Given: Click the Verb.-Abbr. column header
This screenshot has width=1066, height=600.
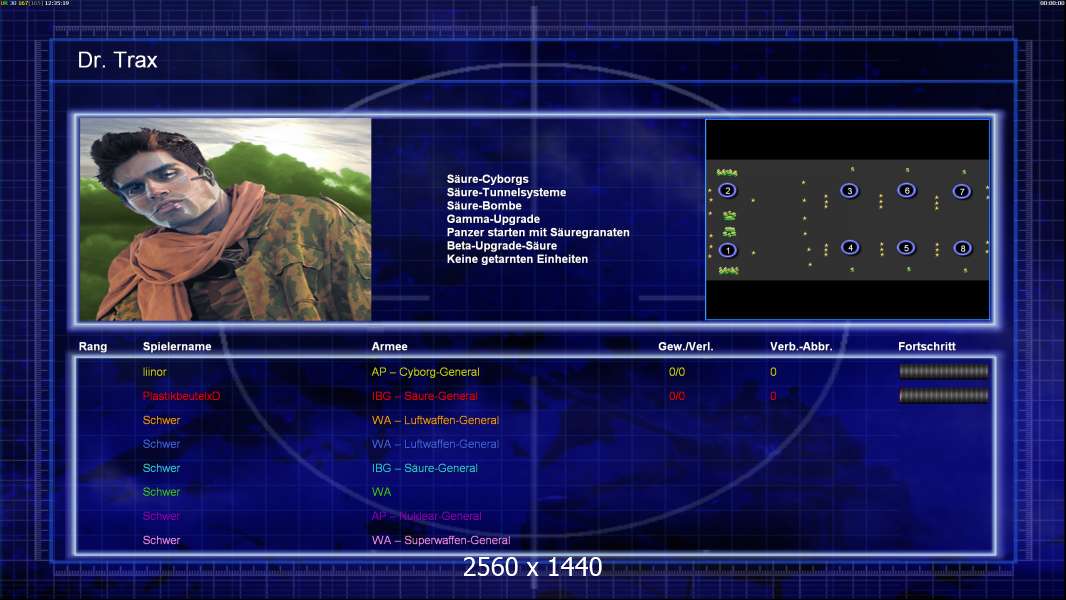Looking at the screenshot, I should point(801,347).
